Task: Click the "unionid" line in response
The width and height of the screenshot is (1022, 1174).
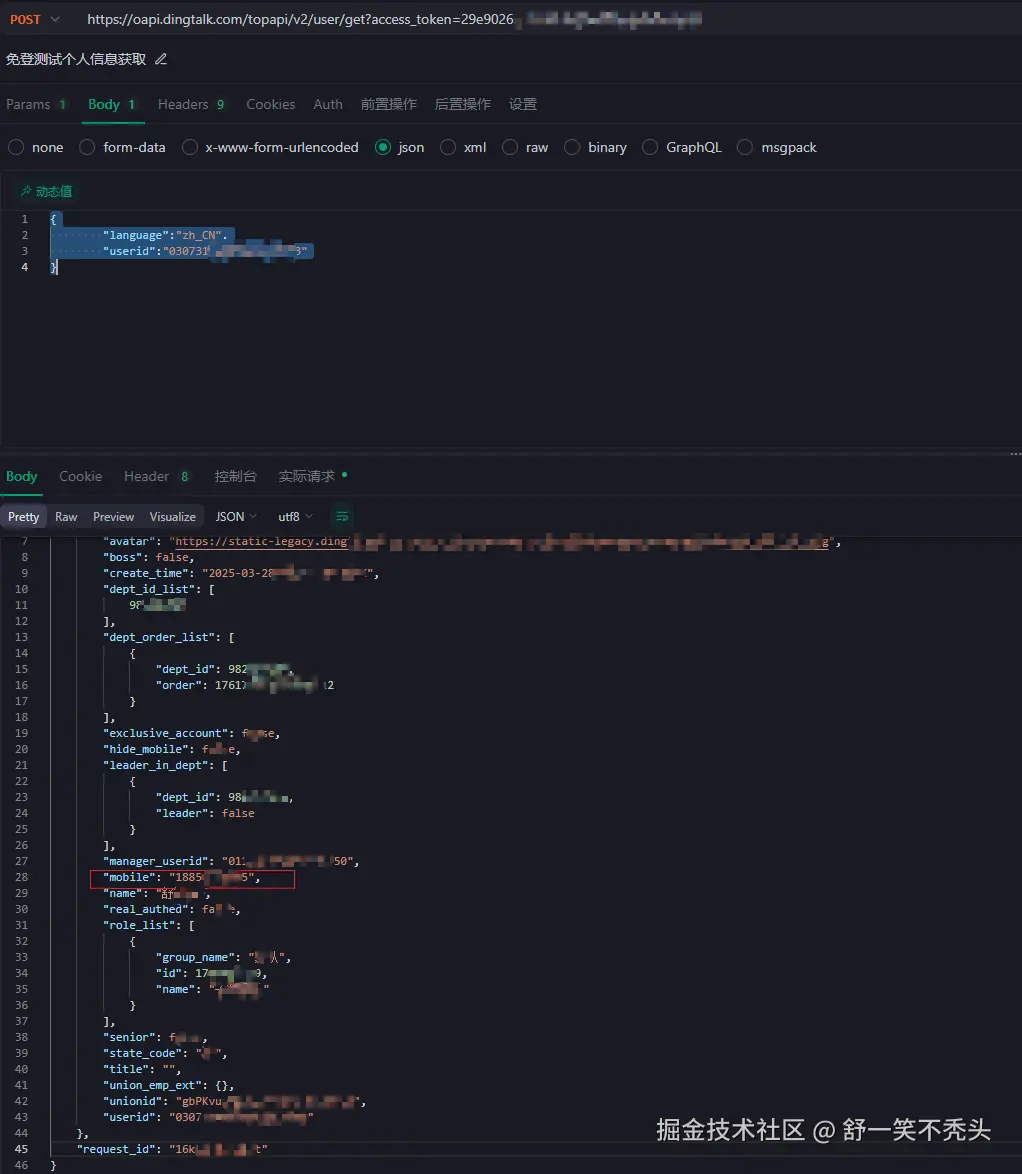Action: pyautogui.click(x=234, y=1101)
